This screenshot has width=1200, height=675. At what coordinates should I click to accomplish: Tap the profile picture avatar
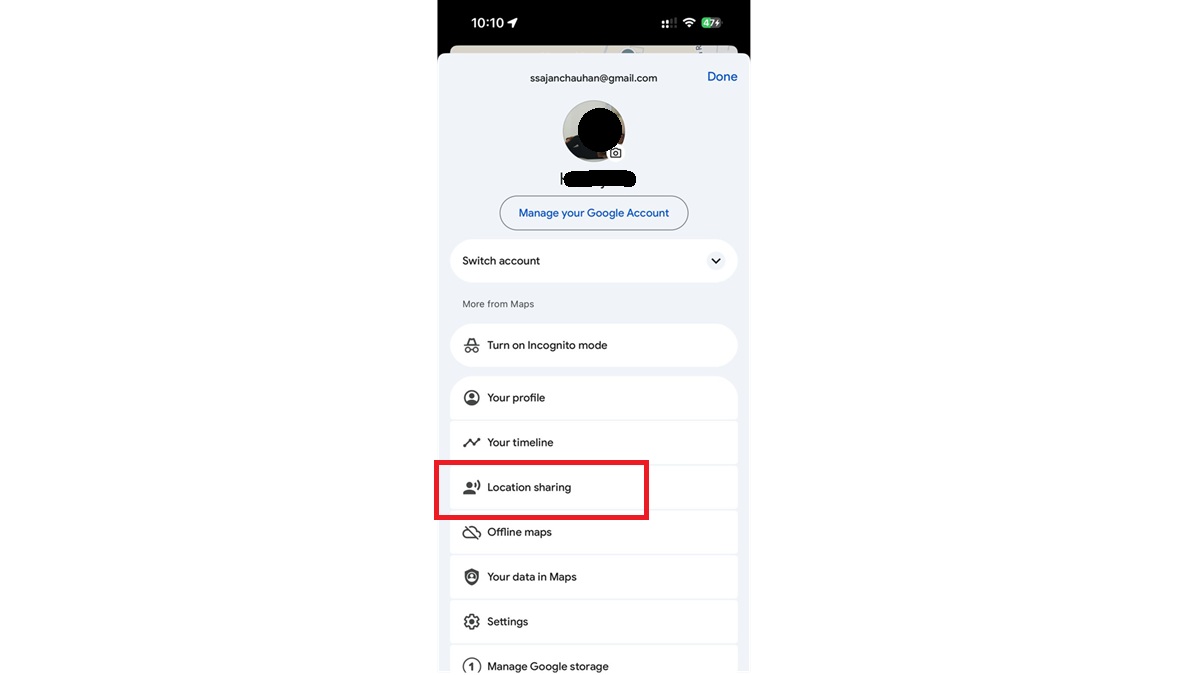tap(594, 131)
